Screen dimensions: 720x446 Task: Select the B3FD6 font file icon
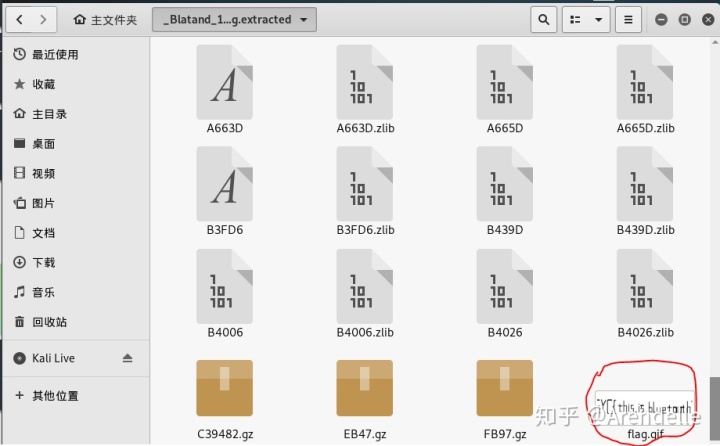[x=225, y=184]
